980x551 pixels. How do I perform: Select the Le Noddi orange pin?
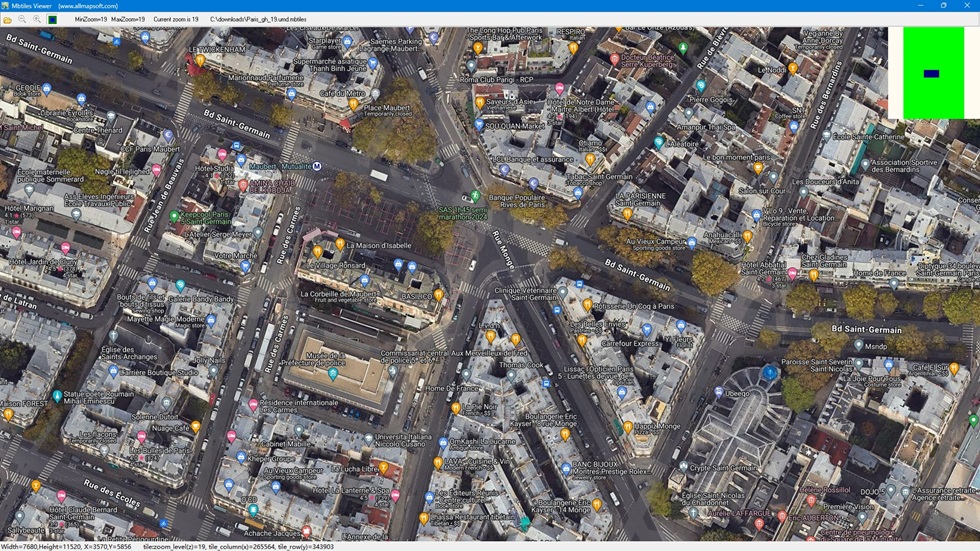(792, 68)
